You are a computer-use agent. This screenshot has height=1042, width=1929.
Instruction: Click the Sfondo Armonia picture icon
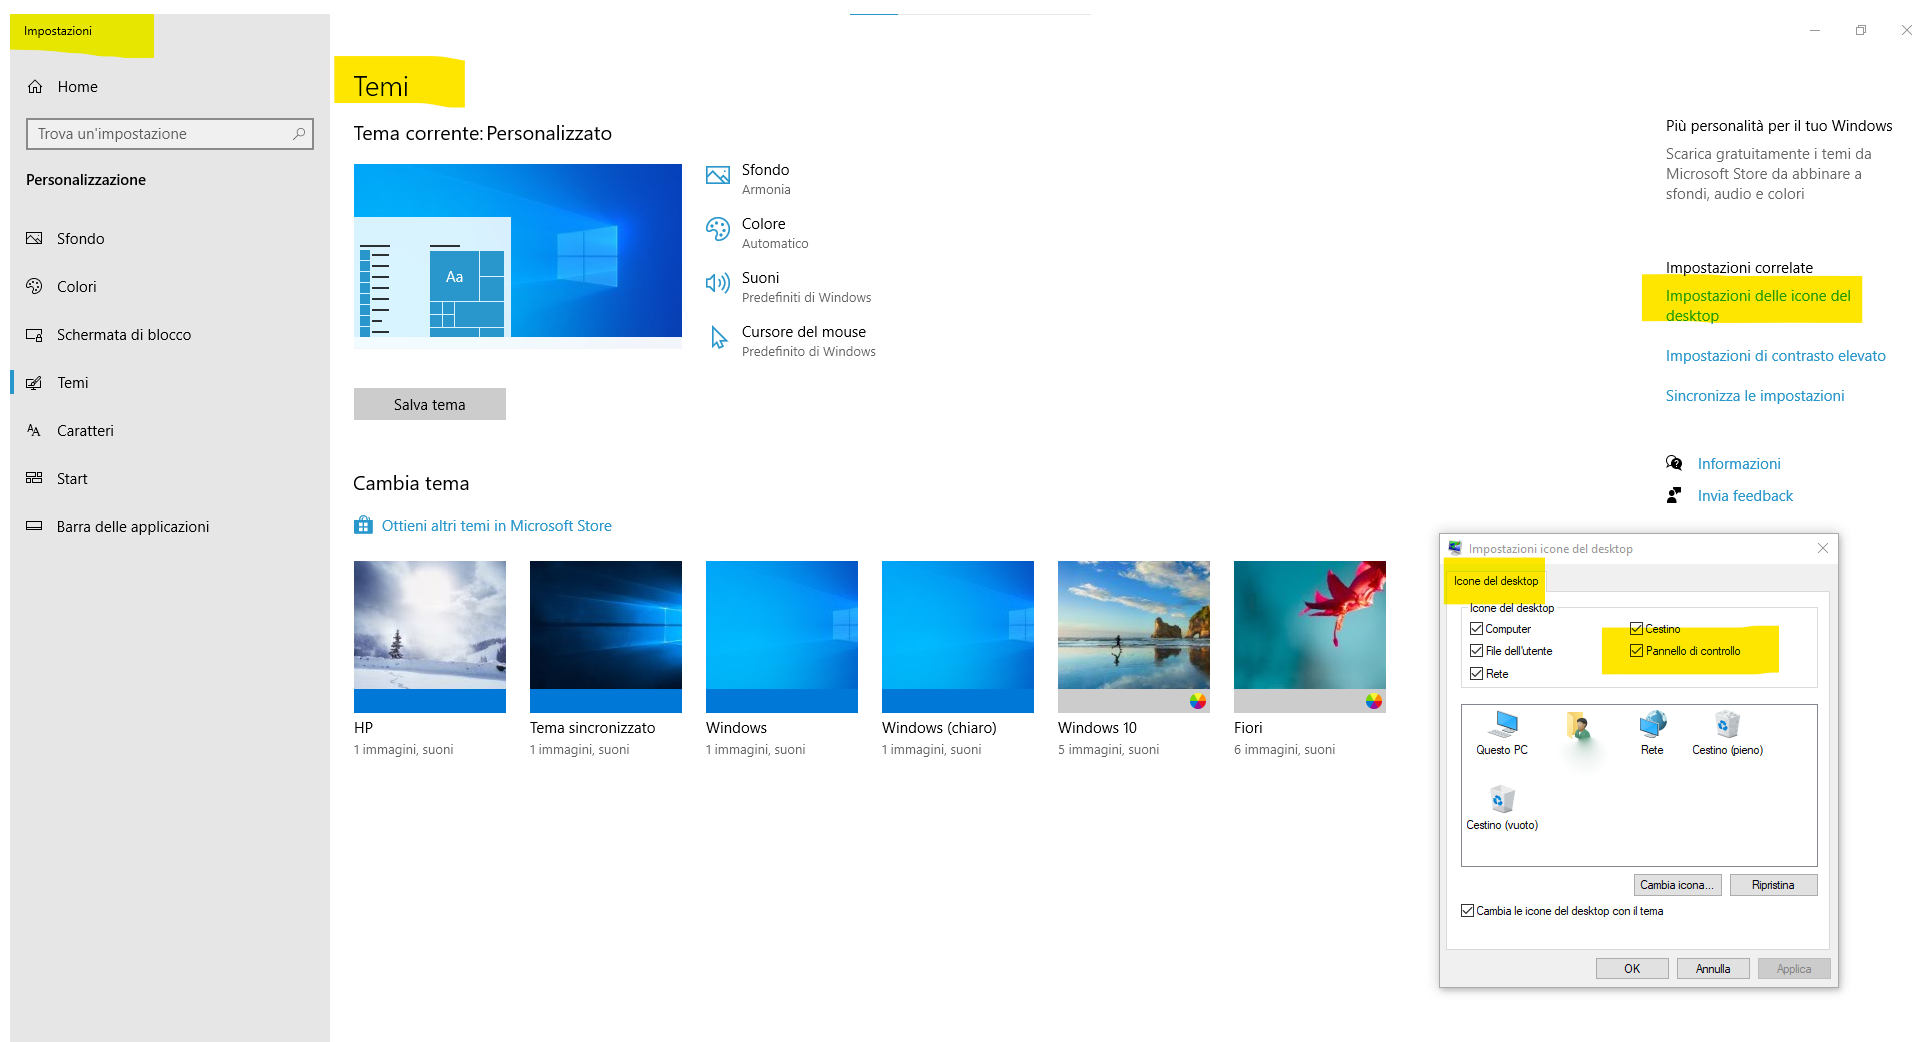pyautogui.click(x=718, y=176)
